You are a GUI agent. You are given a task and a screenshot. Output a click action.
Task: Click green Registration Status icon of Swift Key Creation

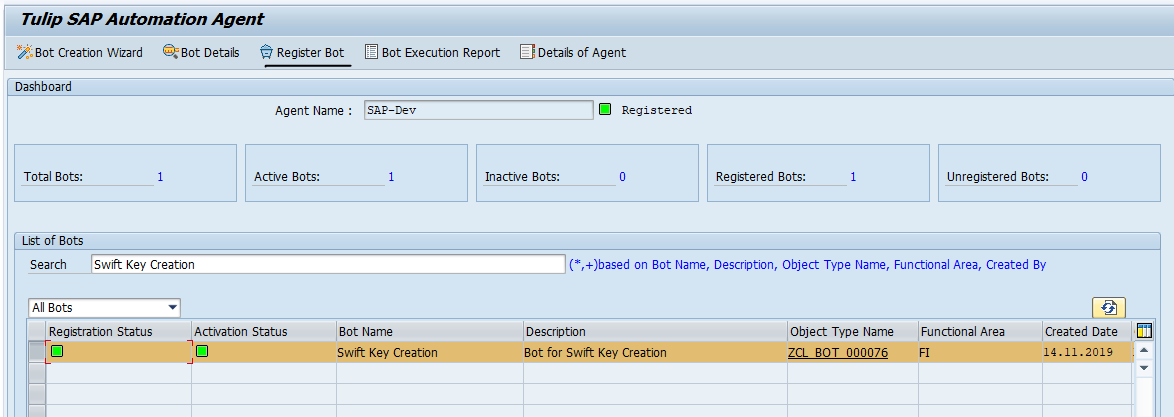point(57,351)
